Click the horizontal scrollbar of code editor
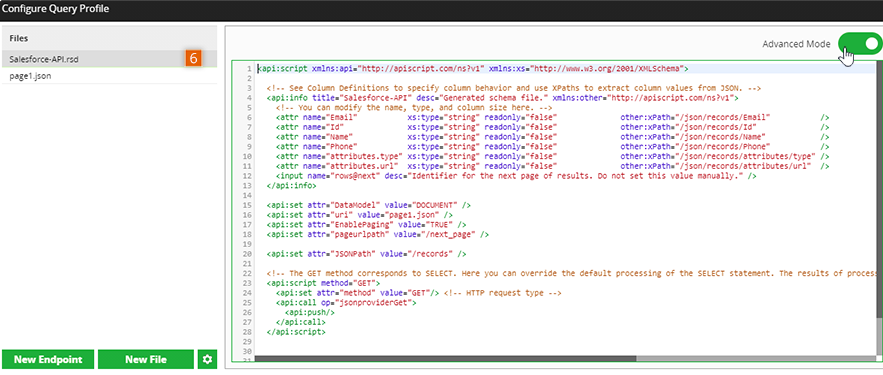Image resolution: width=883 pixels, height=375 pixels. point(445,358)
